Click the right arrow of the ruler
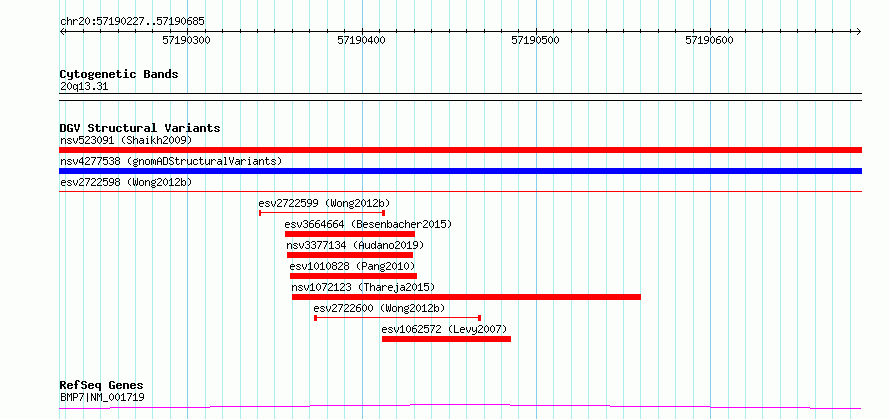 point(859,31)
